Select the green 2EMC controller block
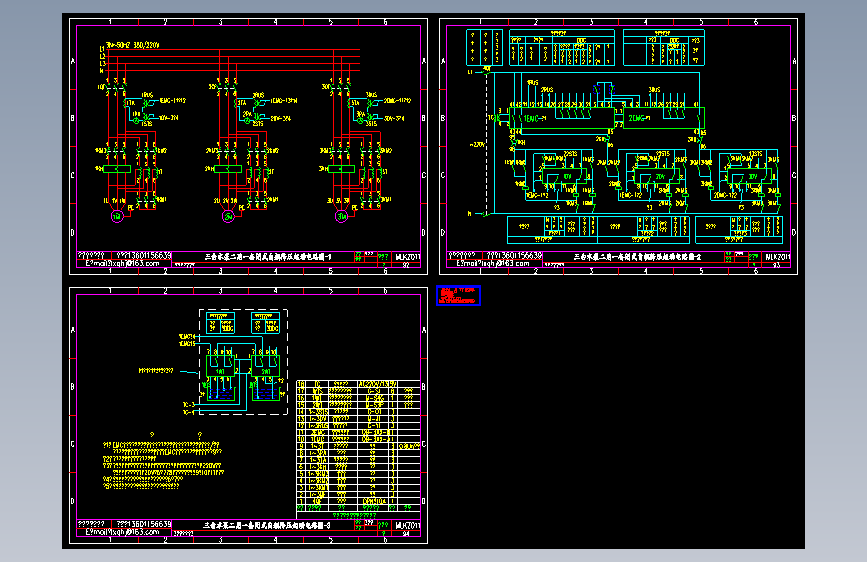 663,118
